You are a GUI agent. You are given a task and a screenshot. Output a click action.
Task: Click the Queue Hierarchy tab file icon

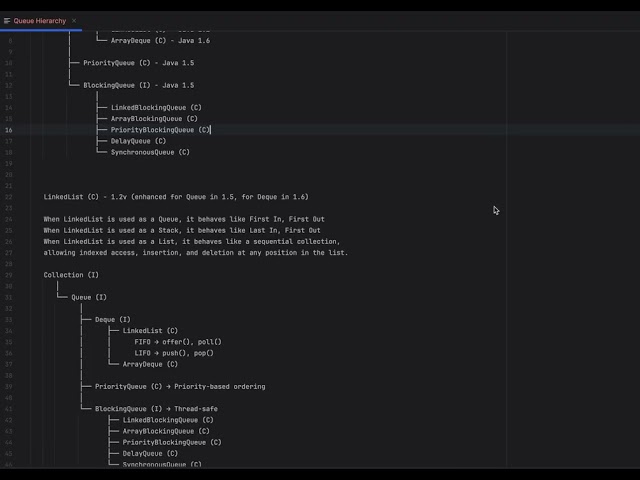pos(7,21)
